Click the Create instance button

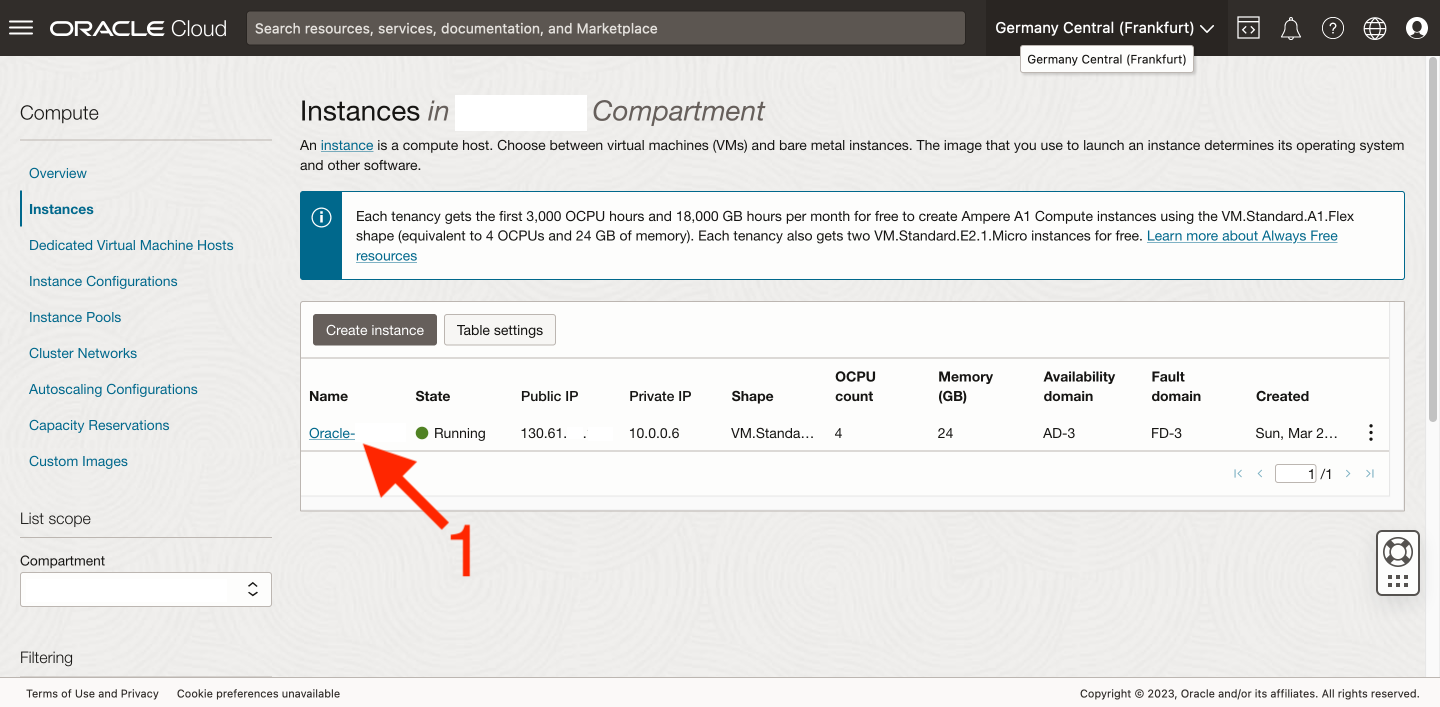click(374, 330)
